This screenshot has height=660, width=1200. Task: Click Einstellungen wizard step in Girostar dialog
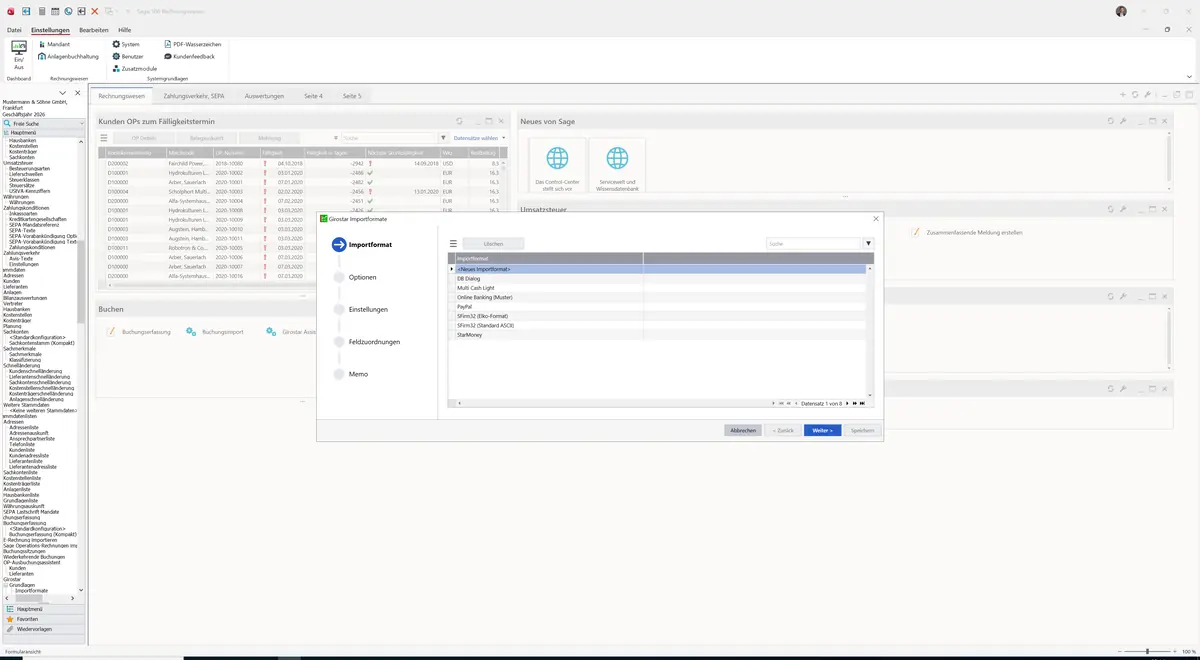[x=368, y=310]
